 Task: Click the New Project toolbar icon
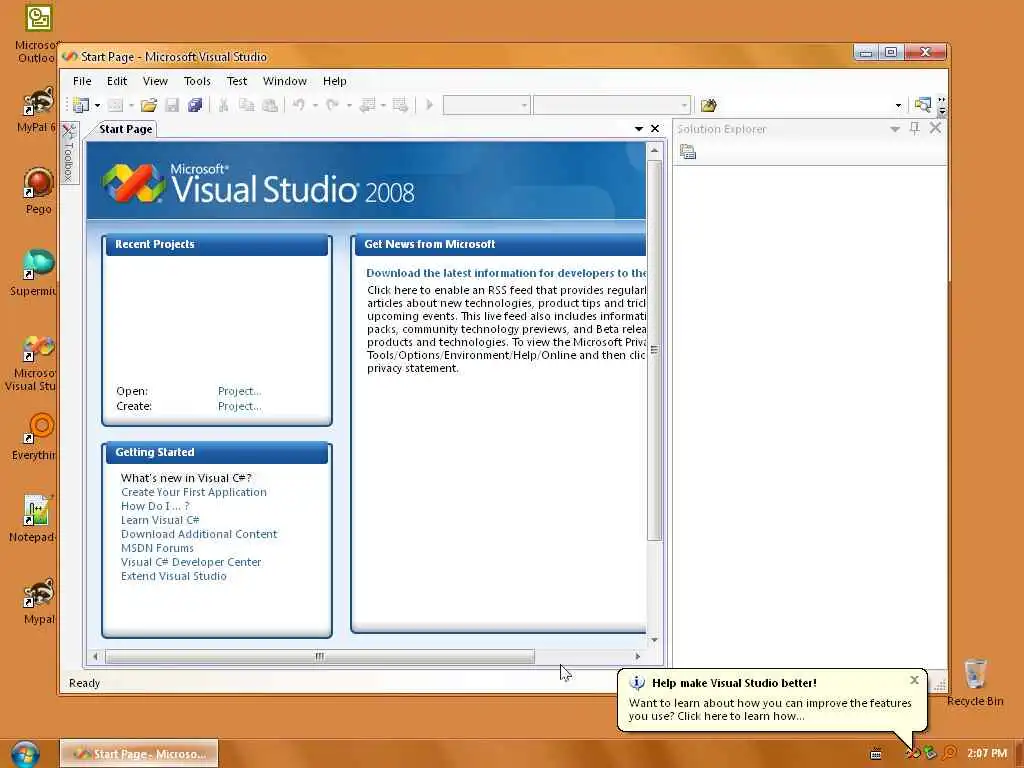coord(81,105)
